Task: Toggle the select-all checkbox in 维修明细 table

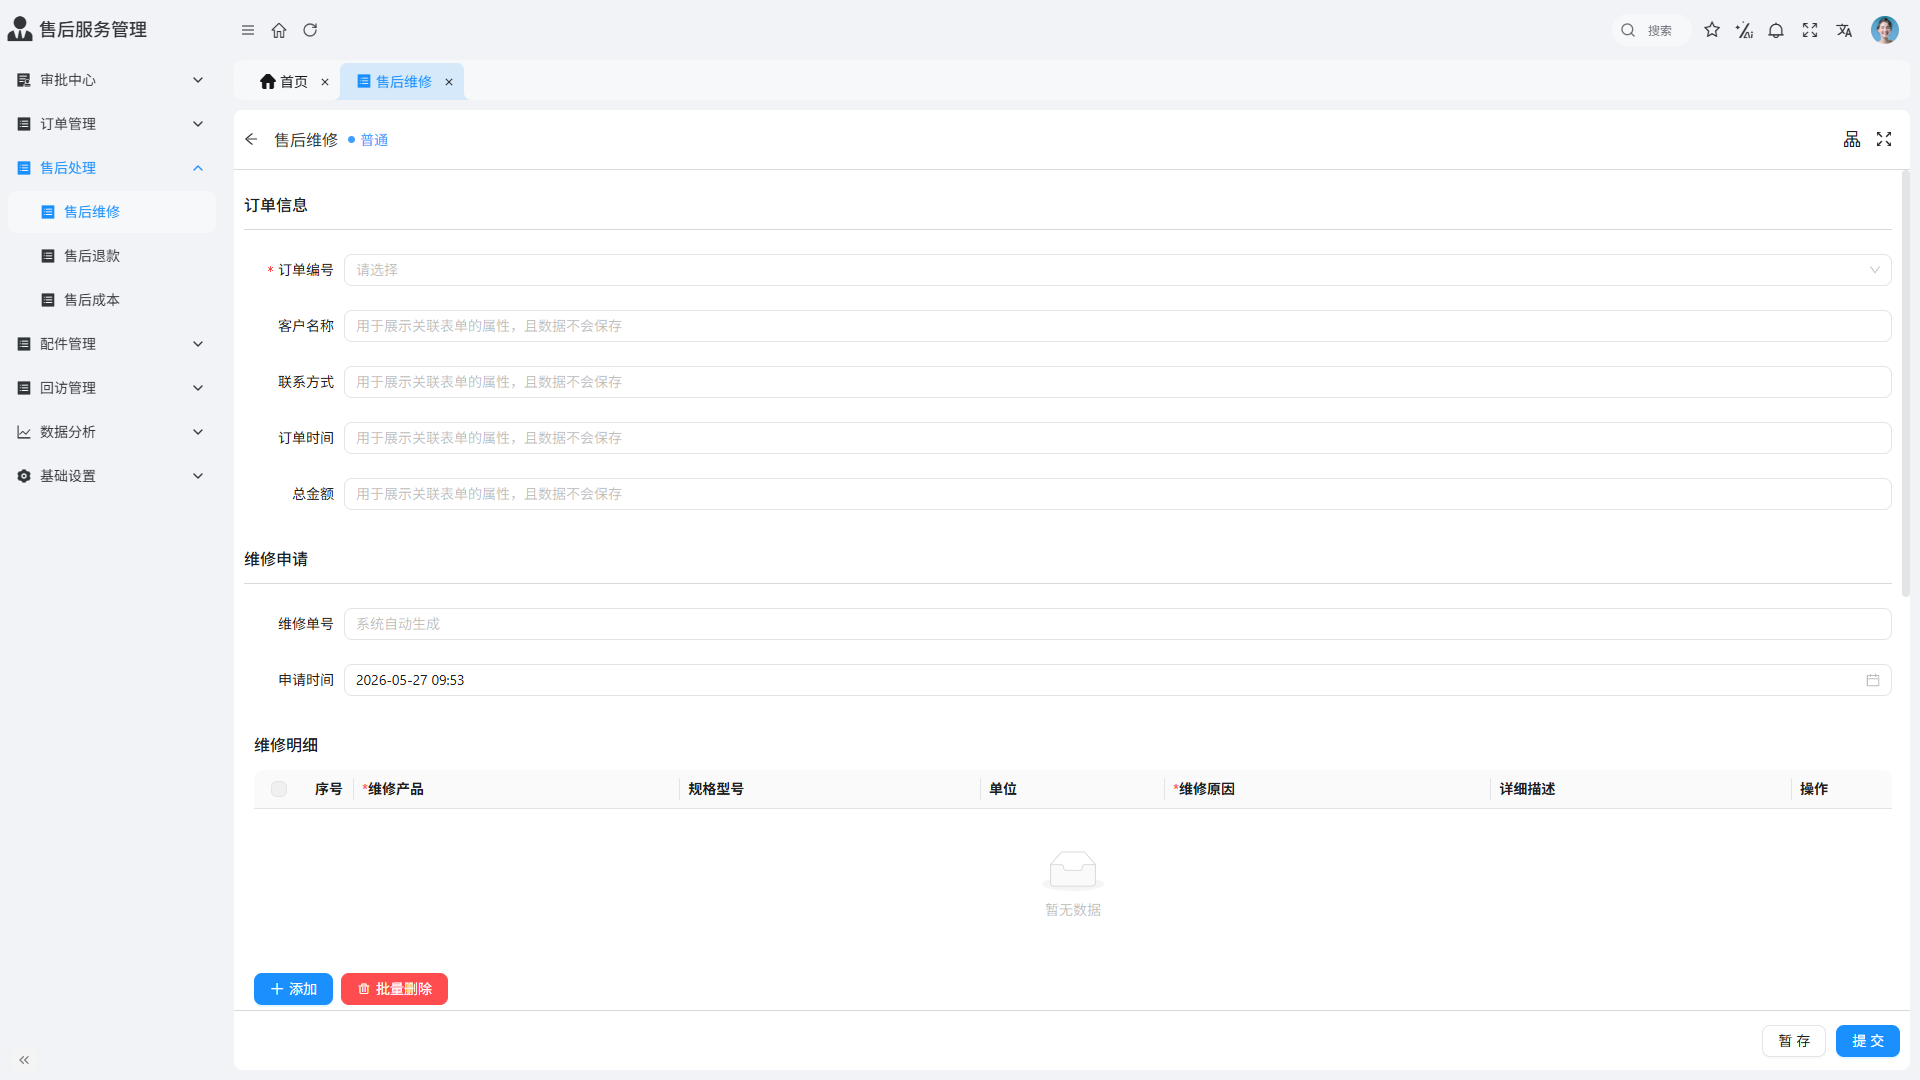Action: tap(279, 789)
